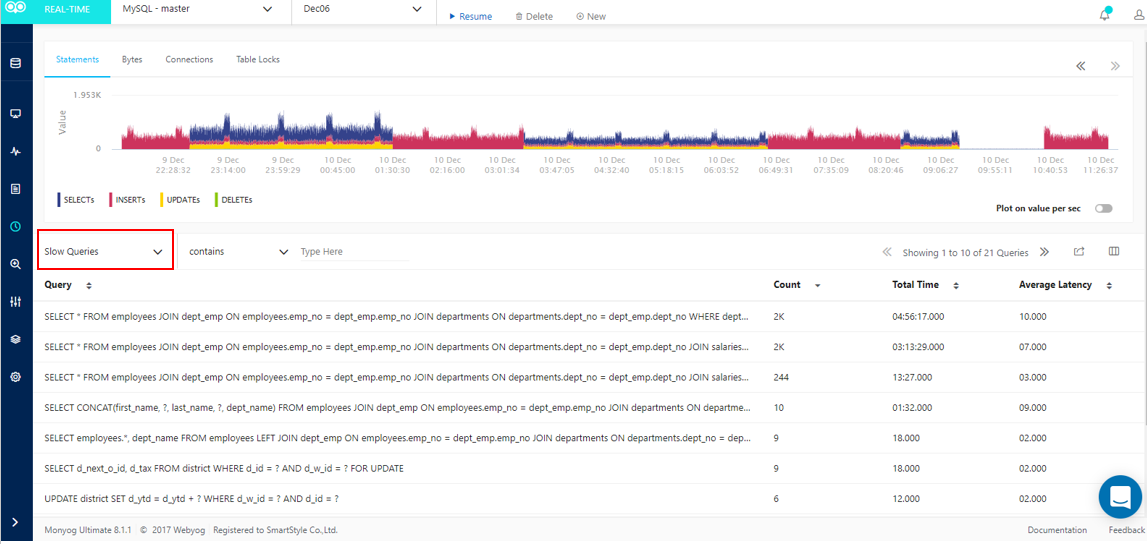Select the SELECT d_next_o_id FOR UPDATE query
Image resolution: width=1147 pixels, height=544 pixels.
[x=224, y=468]
